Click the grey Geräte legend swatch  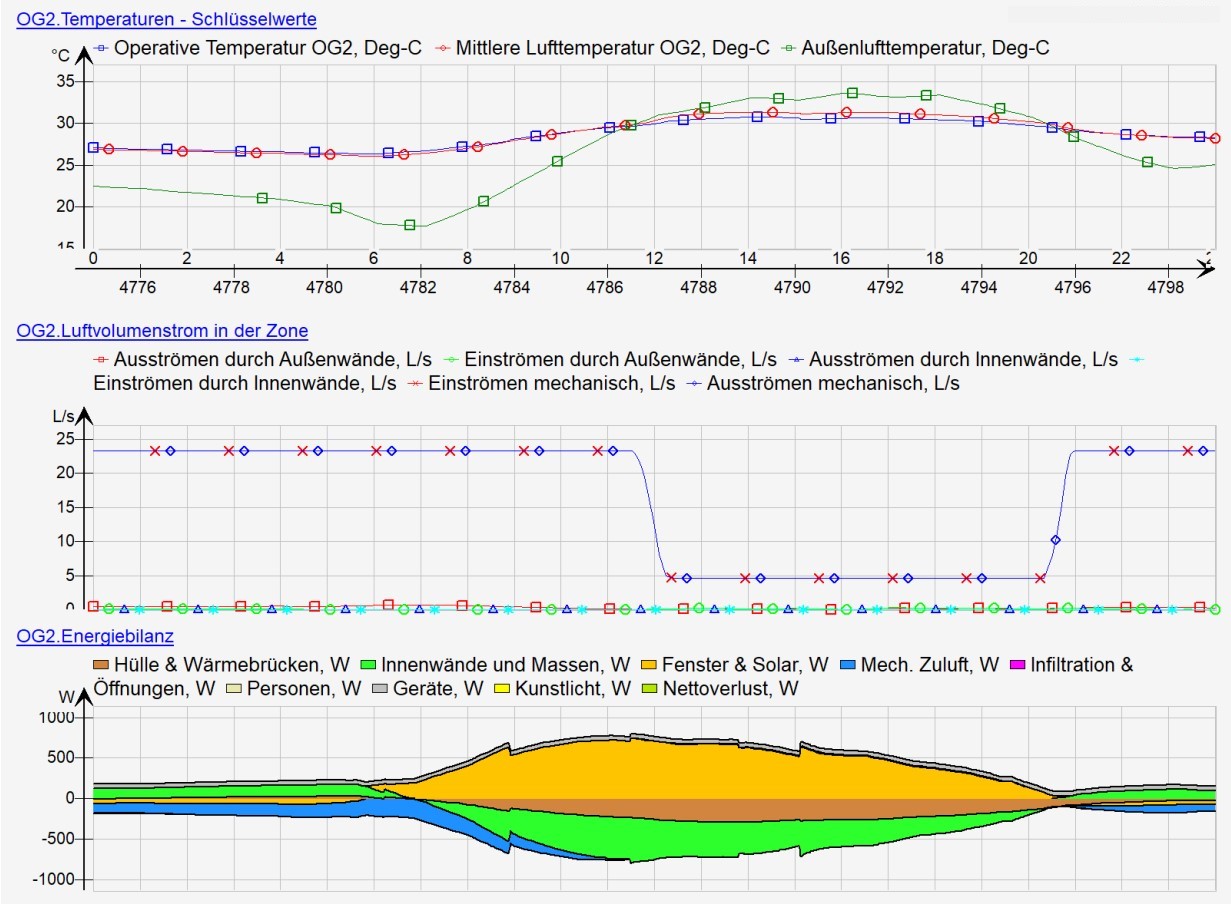tap(380, 689)
